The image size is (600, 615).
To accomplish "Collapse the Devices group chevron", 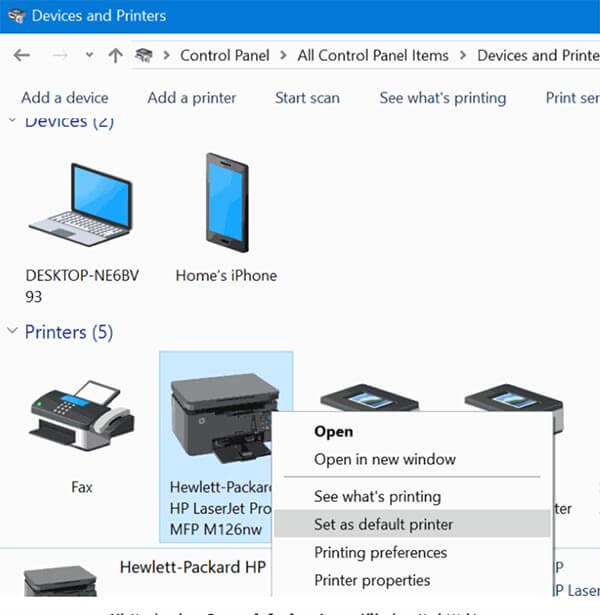I will [x=12, y=120].
